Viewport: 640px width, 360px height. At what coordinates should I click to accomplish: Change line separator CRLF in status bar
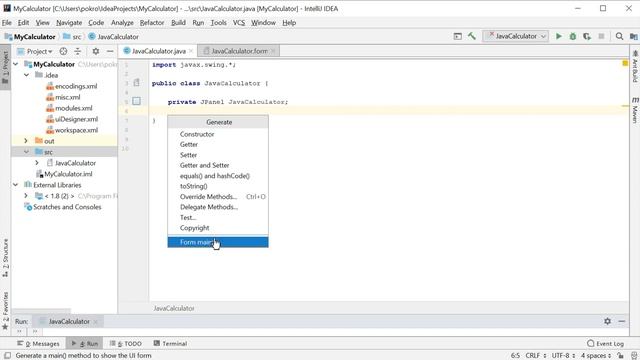[536, 356]
